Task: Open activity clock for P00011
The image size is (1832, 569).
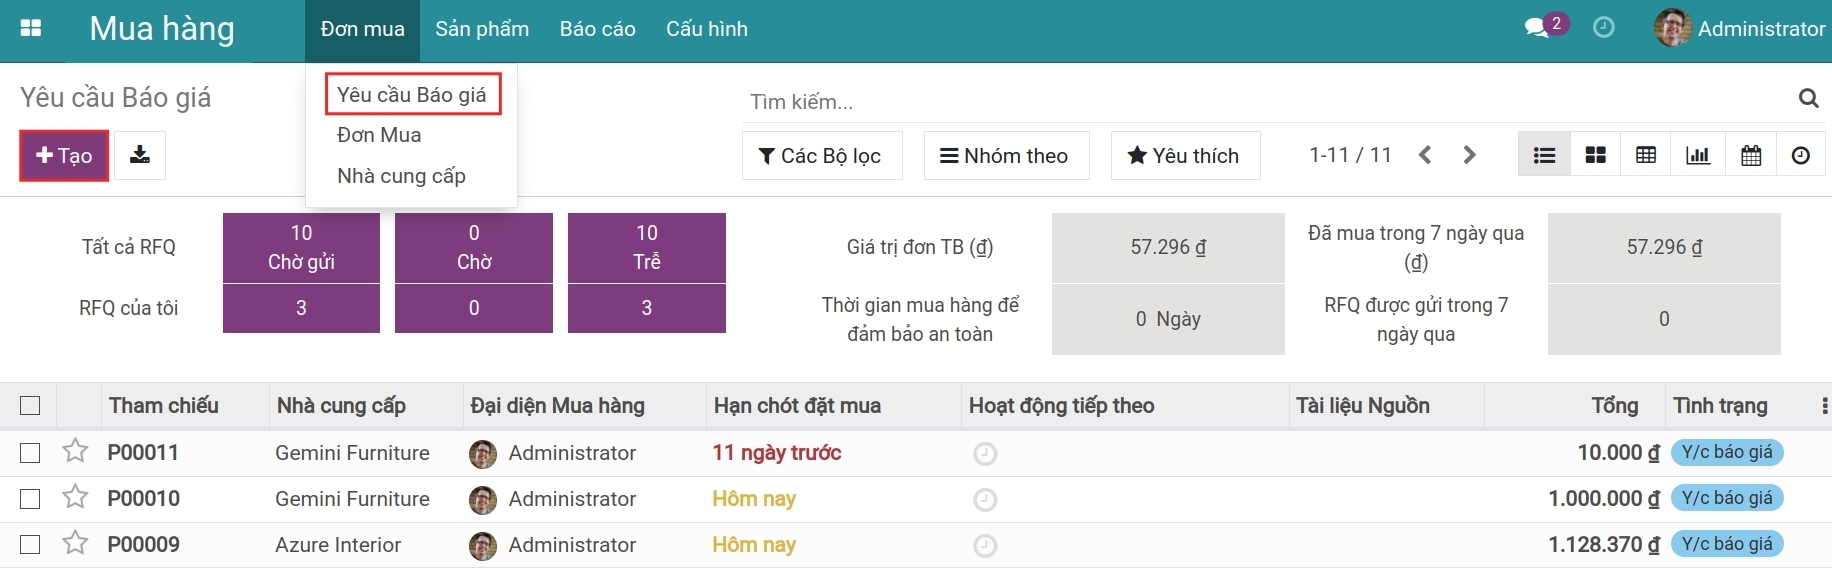Action: 985,454
